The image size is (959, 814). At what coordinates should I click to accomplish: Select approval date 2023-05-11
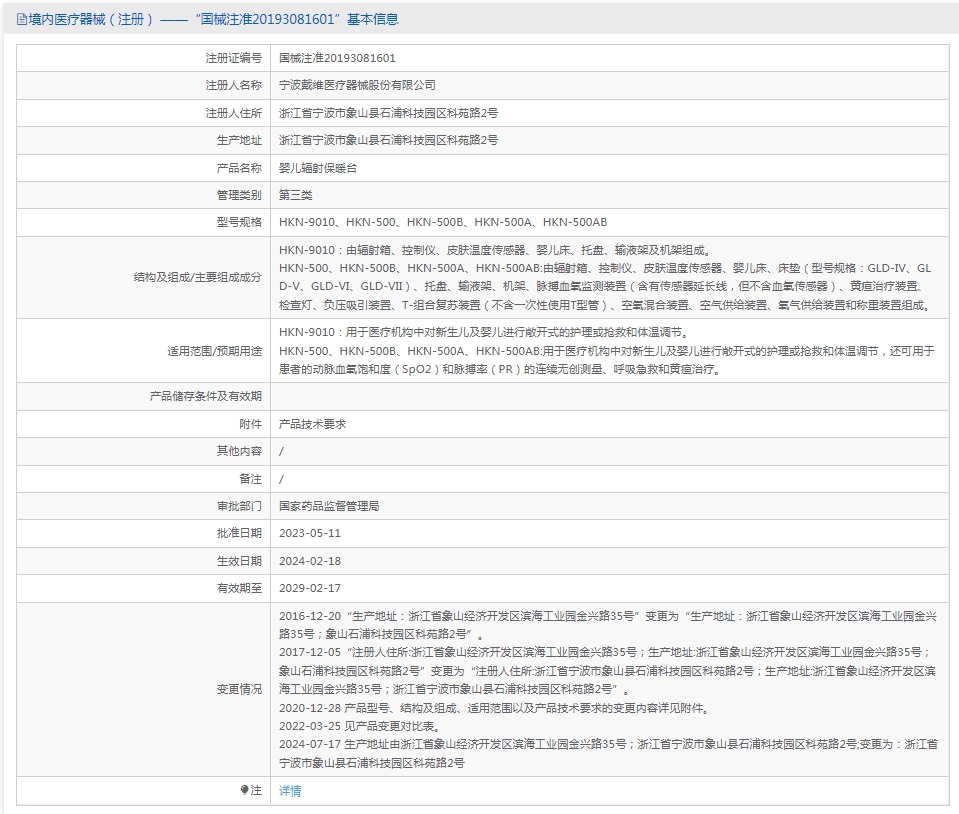310,533
